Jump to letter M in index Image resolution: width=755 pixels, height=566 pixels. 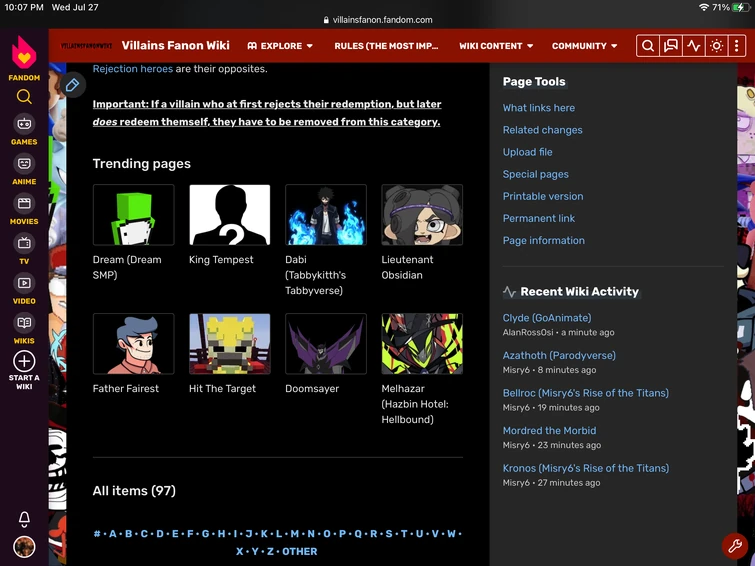click(x=295, y=534)
